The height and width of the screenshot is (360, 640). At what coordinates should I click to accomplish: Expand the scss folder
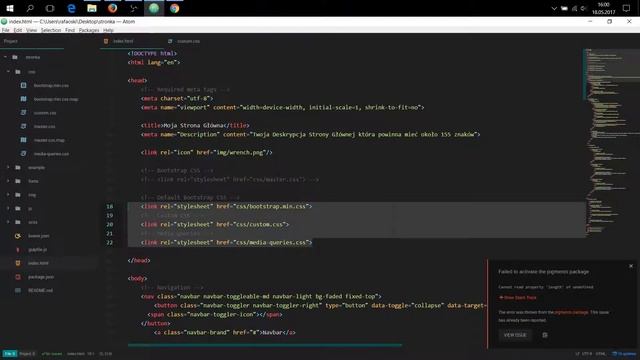pyautogui.click(x=8, y=222)
